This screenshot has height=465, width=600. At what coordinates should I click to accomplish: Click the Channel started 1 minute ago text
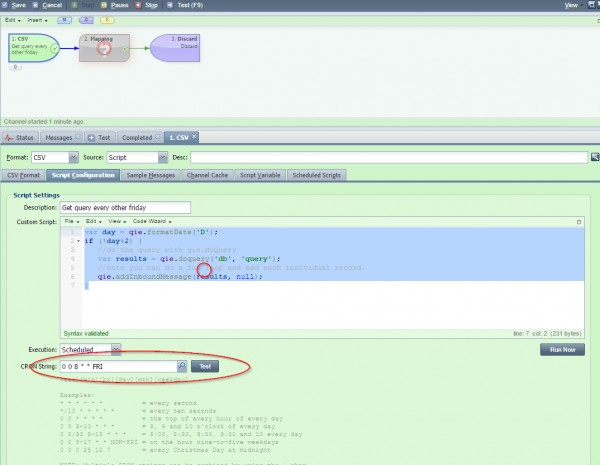tap(44, 122)
